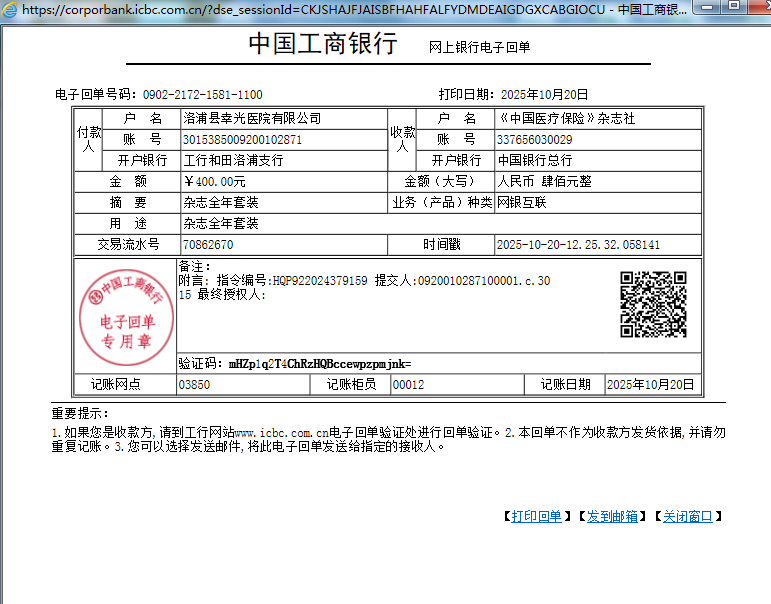Click payer account number 3015385009200102871

243,140
